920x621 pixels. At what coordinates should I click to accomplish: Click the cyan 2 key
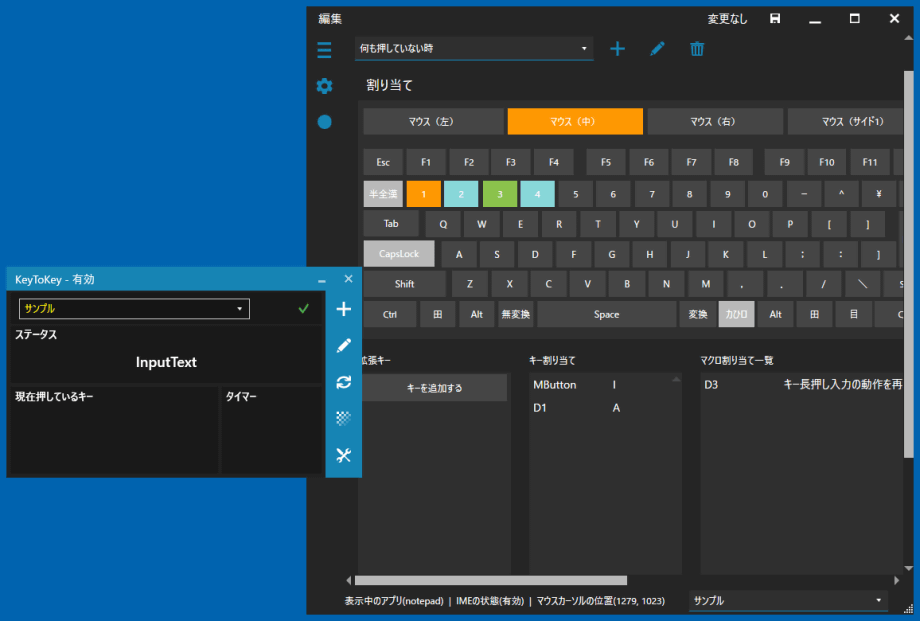(x=461, y=194)
